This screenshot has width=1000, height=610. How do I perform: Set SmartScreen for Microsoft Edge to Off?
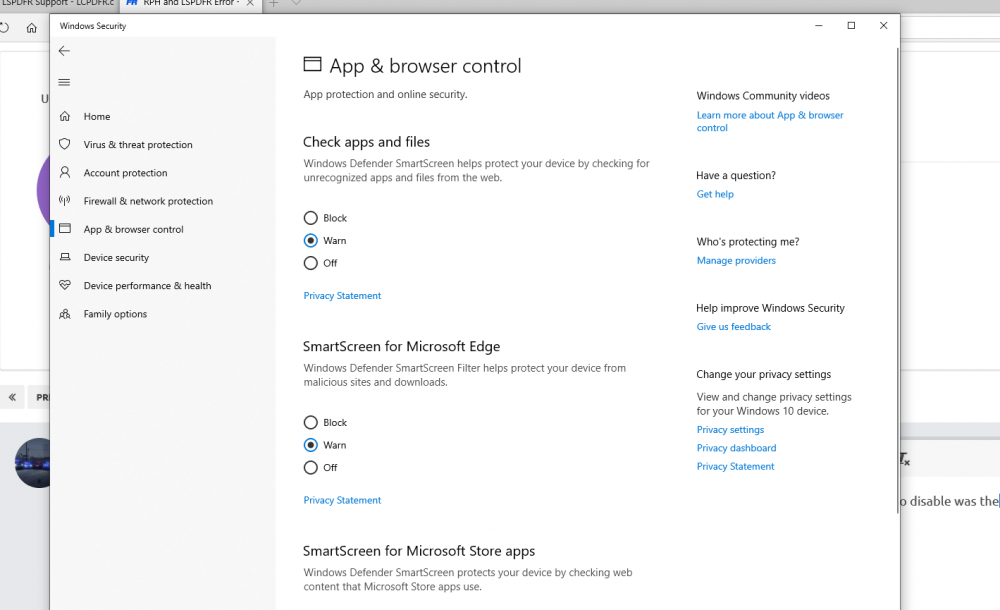[311, 468]
